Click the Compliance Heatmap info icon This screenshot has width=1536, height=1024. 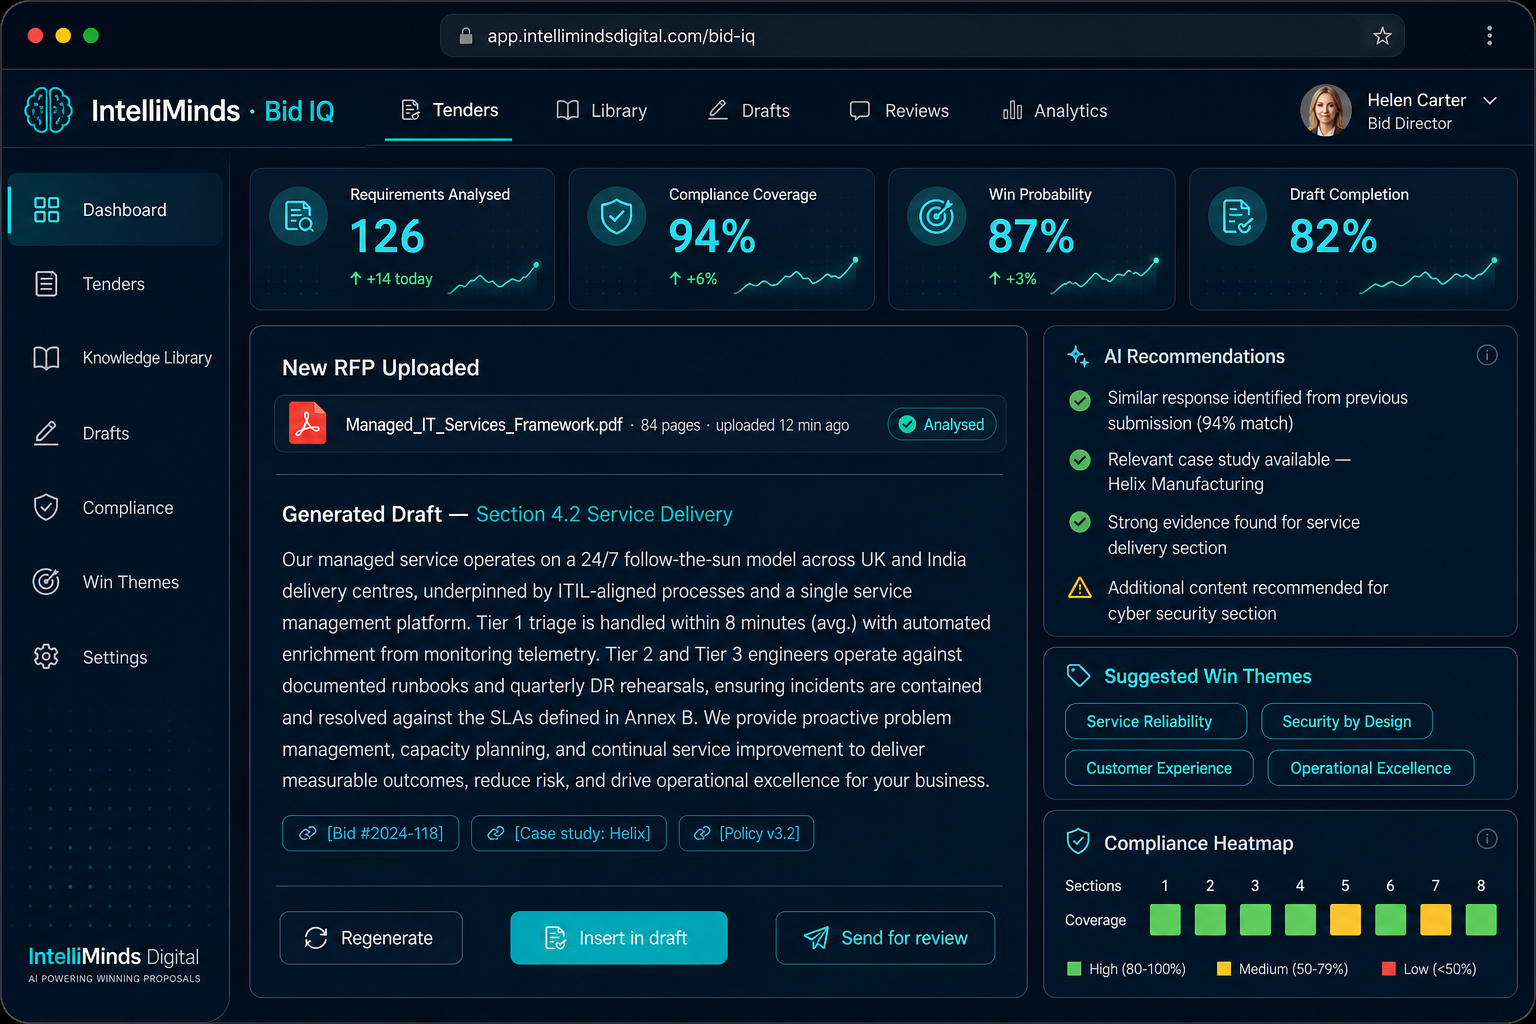point(1487,839)
